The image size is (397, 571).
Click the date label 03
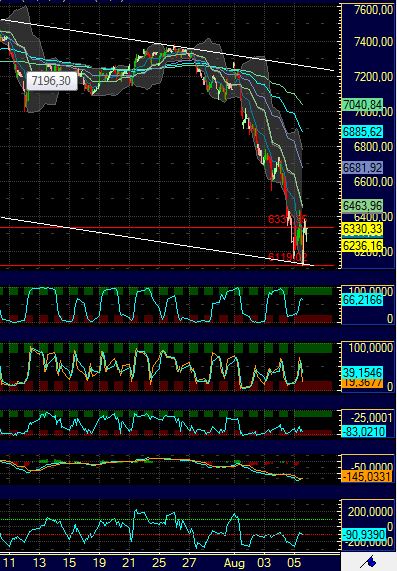(264, 563)
